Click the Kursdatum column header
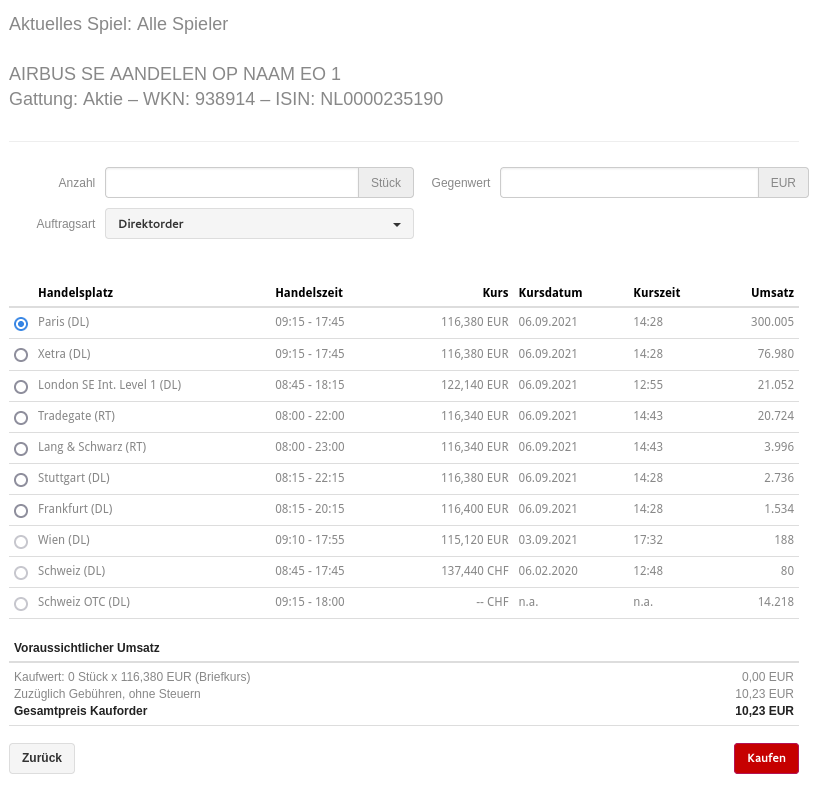Image resolution: width=833 pixels, height=805 pixels. 550,293
